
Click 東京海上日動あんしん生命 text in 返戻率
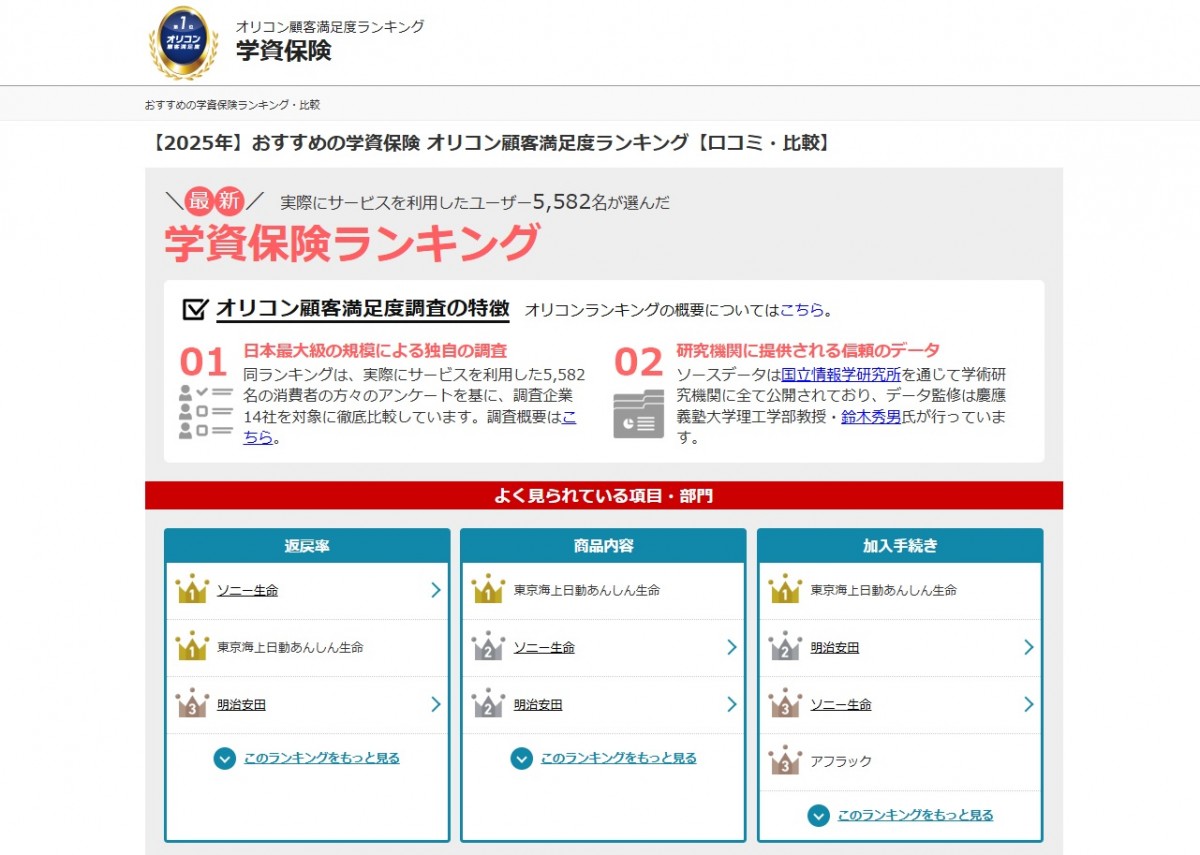290,647
